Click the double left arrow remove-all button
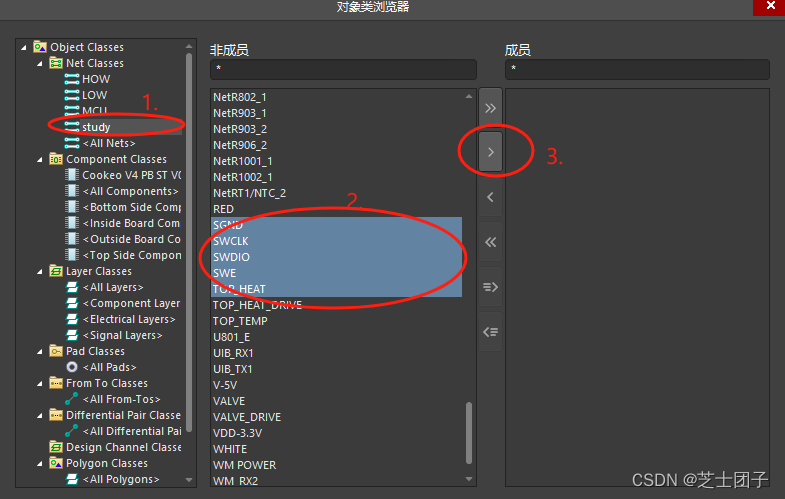Image resolution: width=785 pixels, height=499 pixels. click(x=490, y=242)
